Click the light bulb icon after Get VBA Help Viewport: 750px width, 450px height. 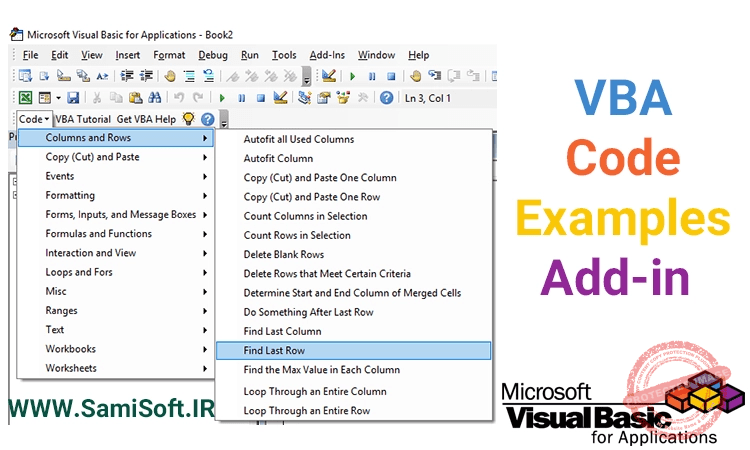(x=189, y=119)
